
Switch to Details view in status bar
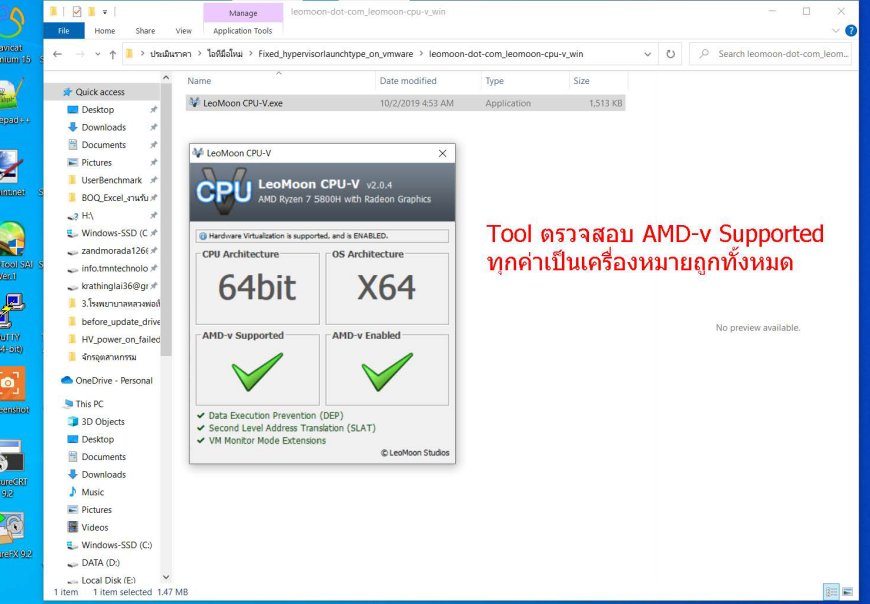(x=831, y=592)
